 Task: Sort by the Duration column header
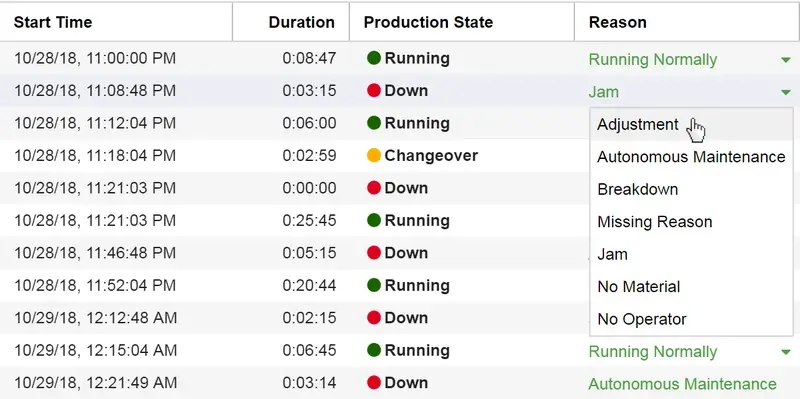pyautogui.click(x=302, y=22)
